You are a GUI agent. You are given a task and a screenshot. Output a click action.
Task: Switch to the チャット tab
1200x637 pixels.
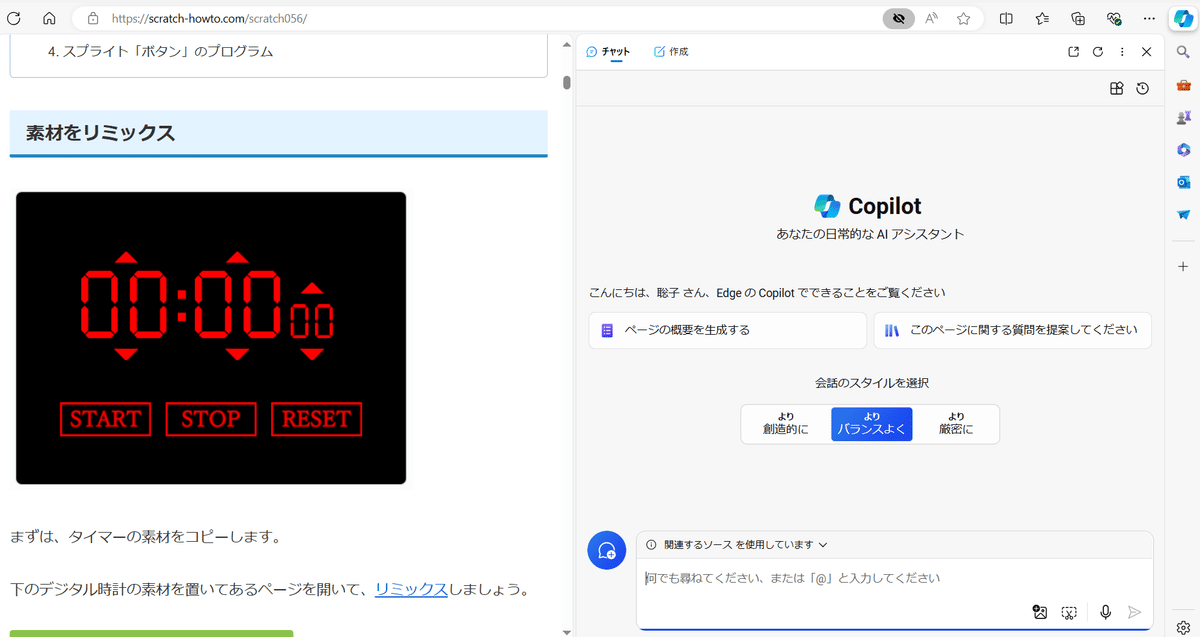[608, 52]
